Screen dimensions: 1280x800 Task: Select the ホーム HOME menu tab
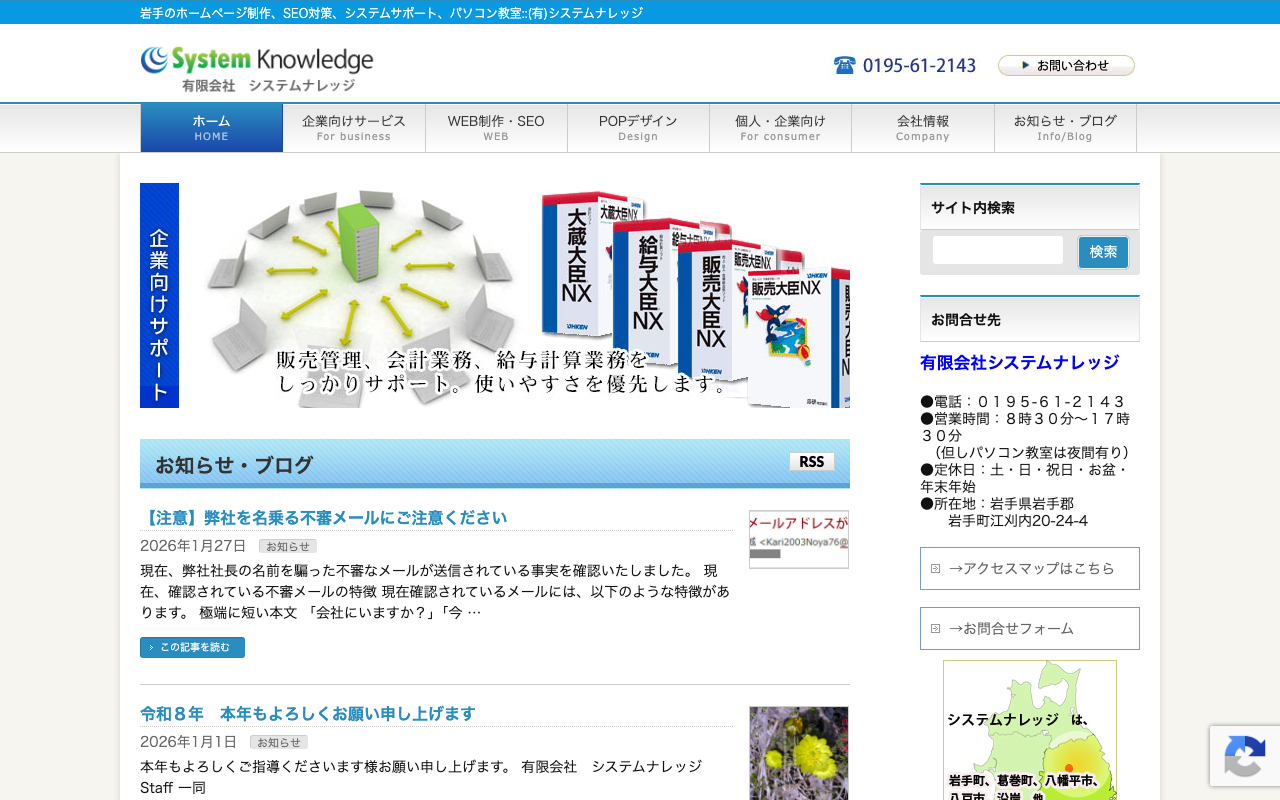(x=212, y=128)
